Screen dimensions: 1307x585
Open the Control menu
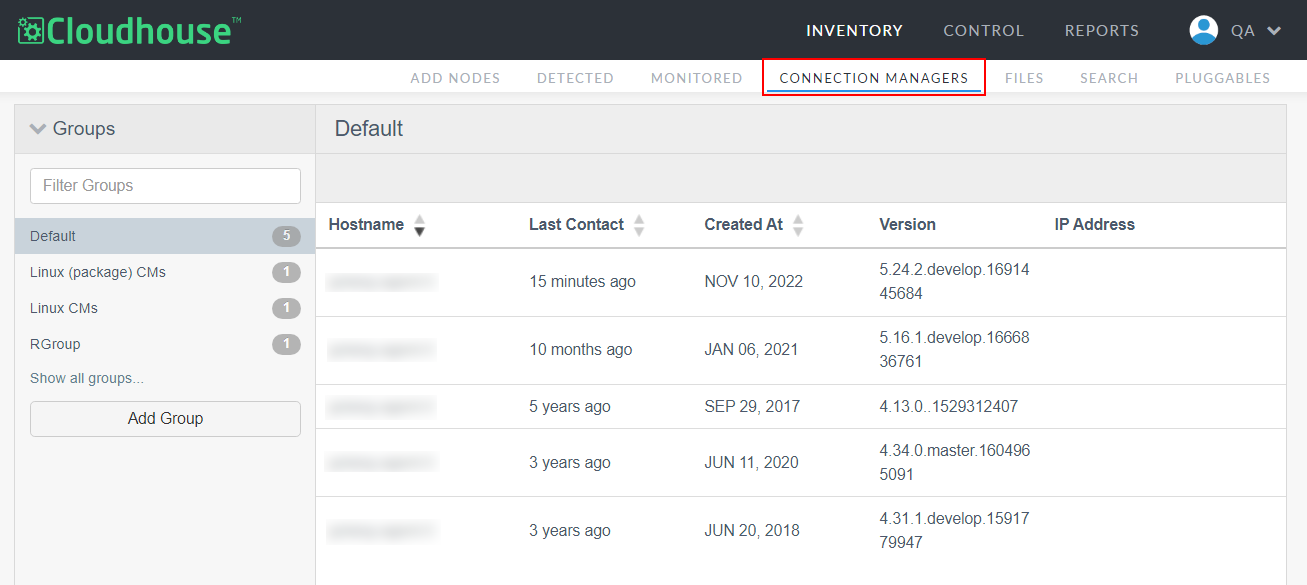pos(984,31)
